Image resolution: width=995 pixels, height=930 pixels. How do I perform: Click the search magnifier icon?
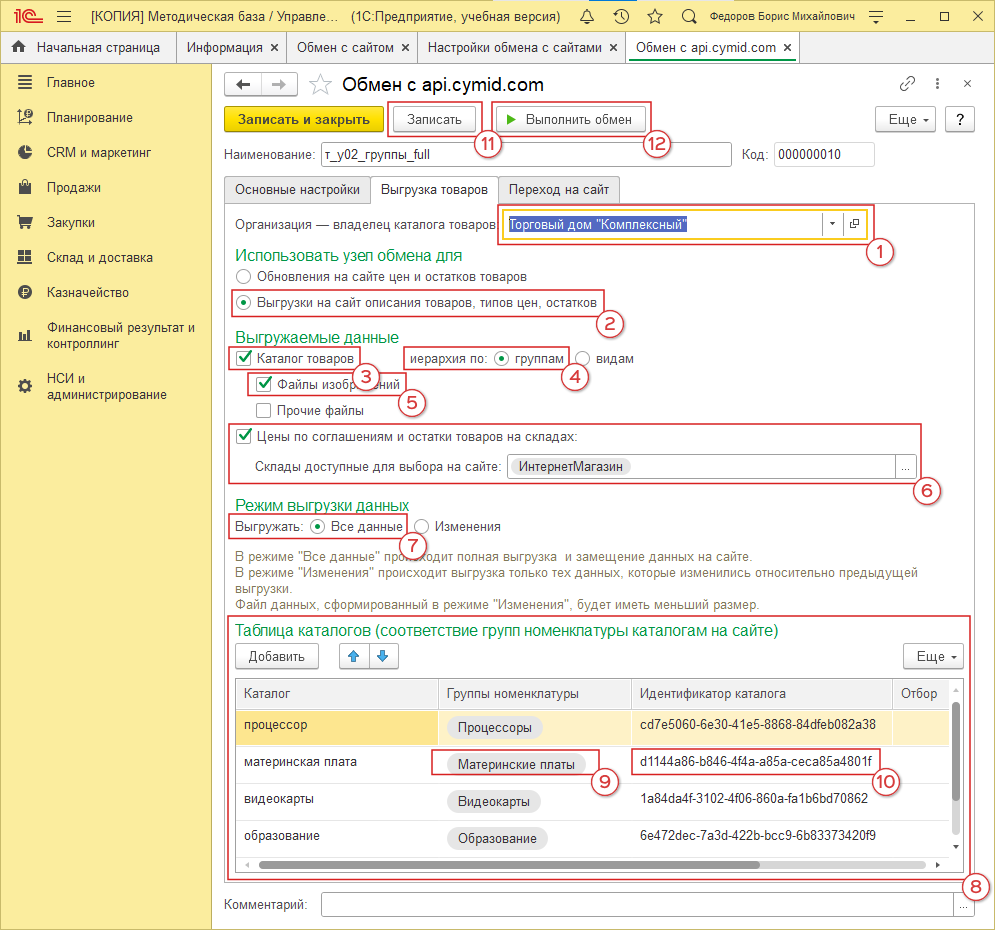(688, 17)
